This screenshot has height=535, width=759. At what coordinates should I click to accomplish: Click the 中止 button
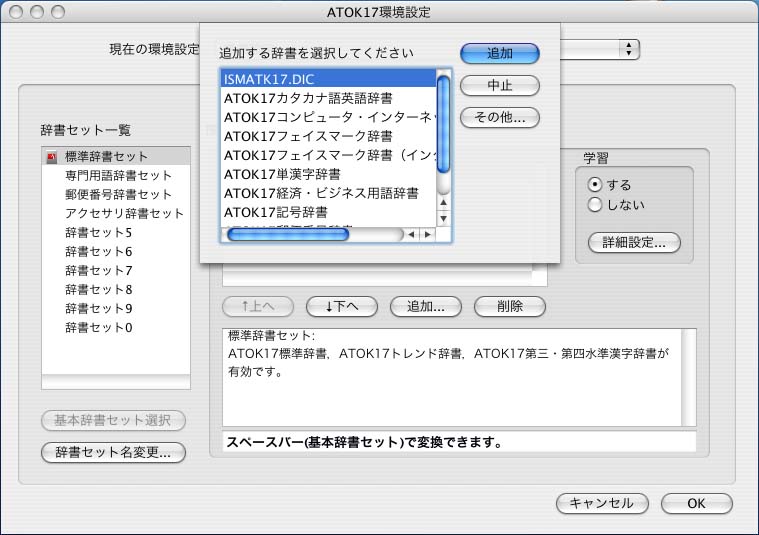click(x=500, y=85)
